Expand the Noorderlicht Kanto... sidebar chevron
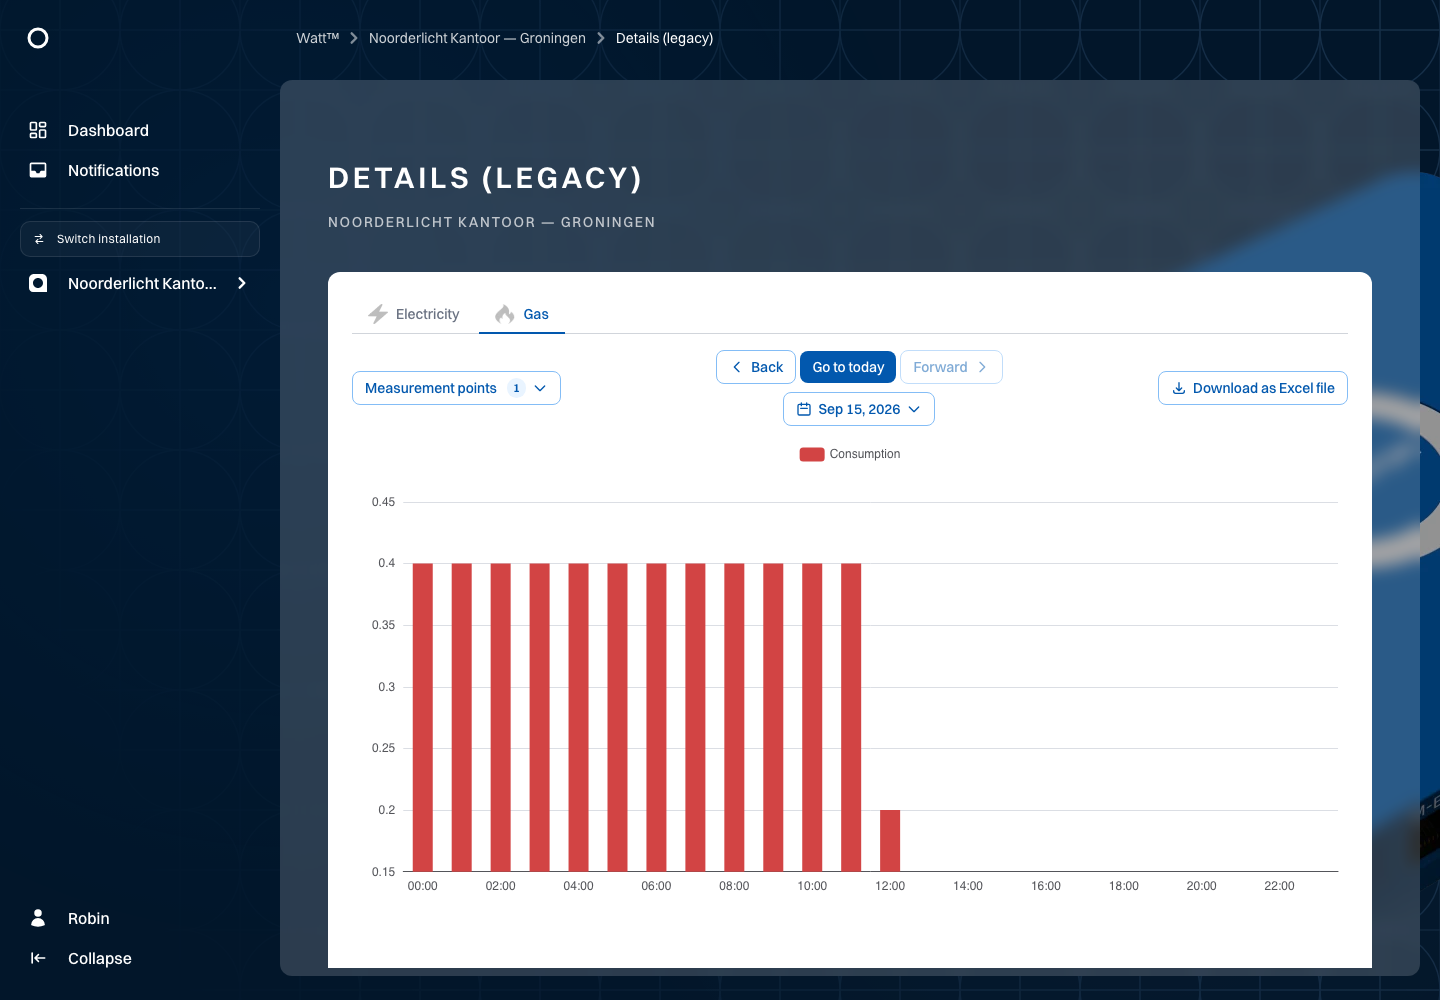 click(242, 283)
